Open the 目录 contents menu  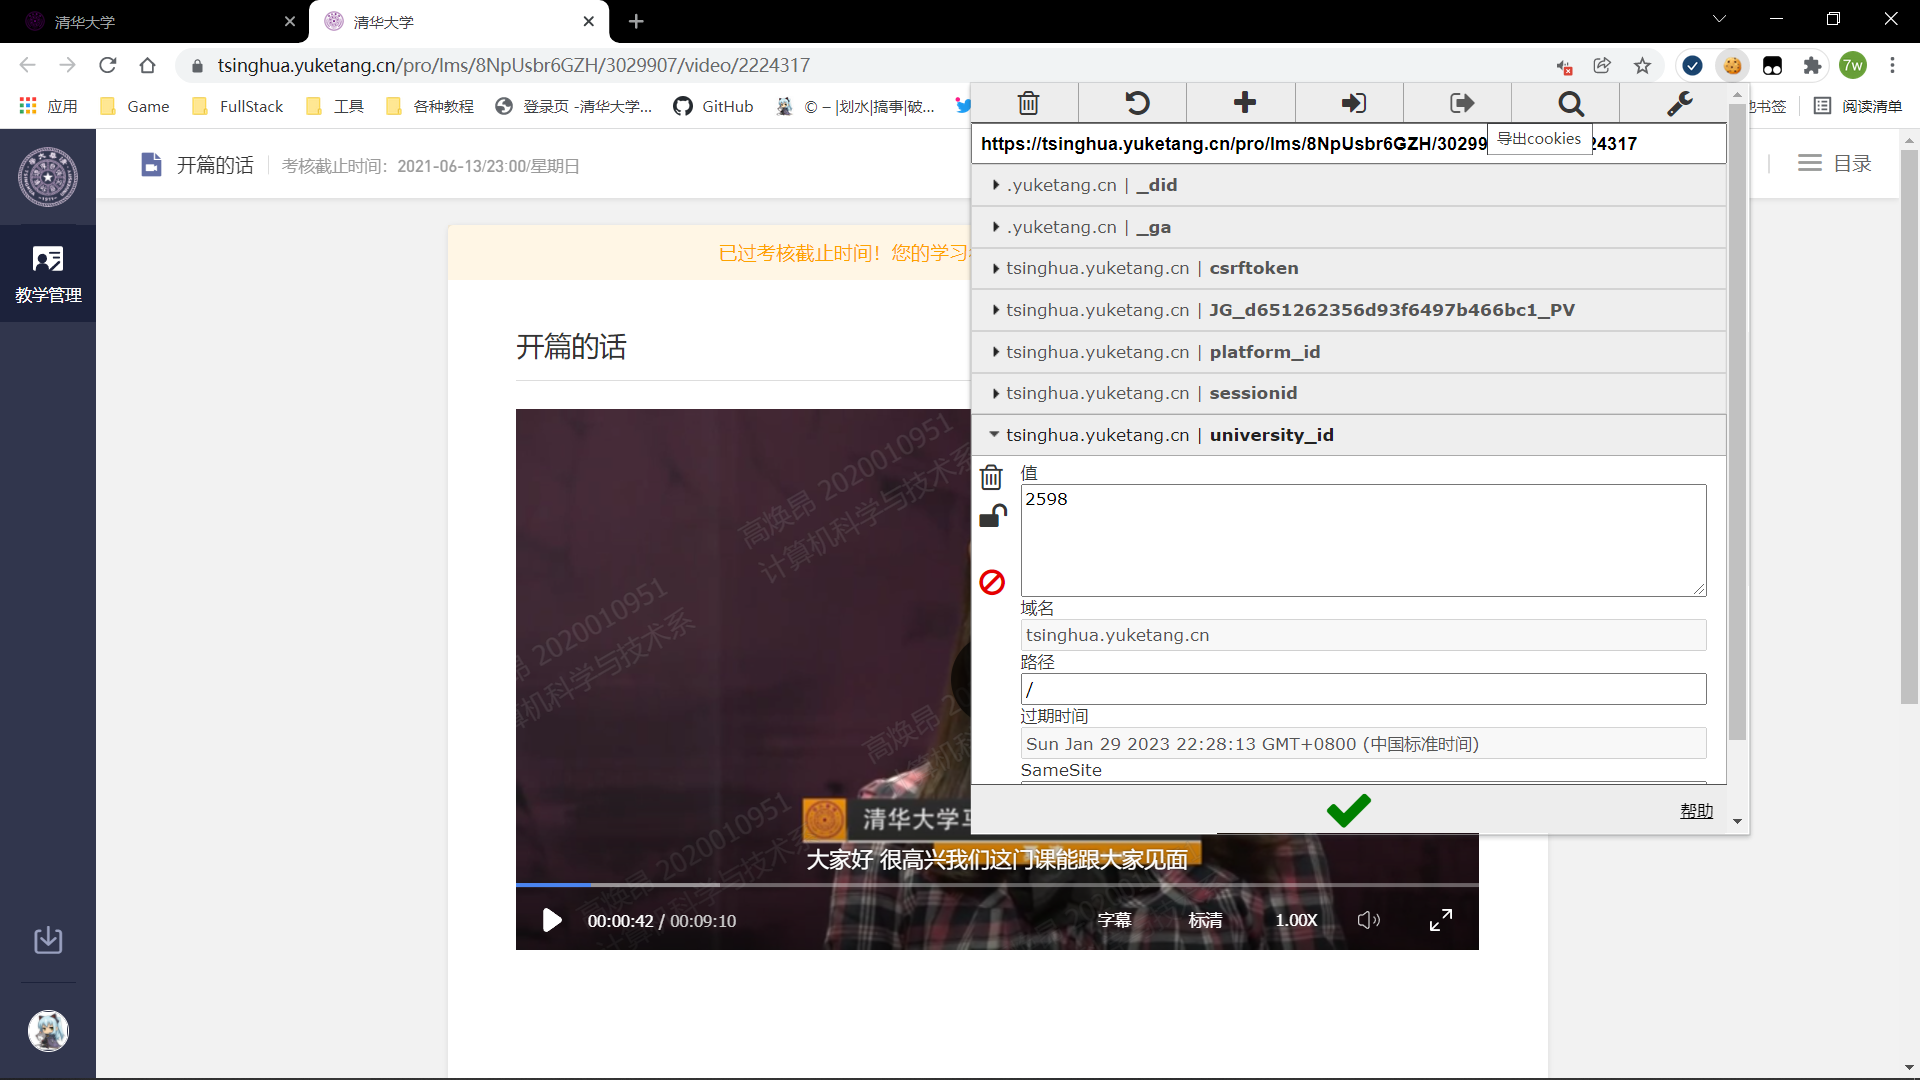(1834, 163)
